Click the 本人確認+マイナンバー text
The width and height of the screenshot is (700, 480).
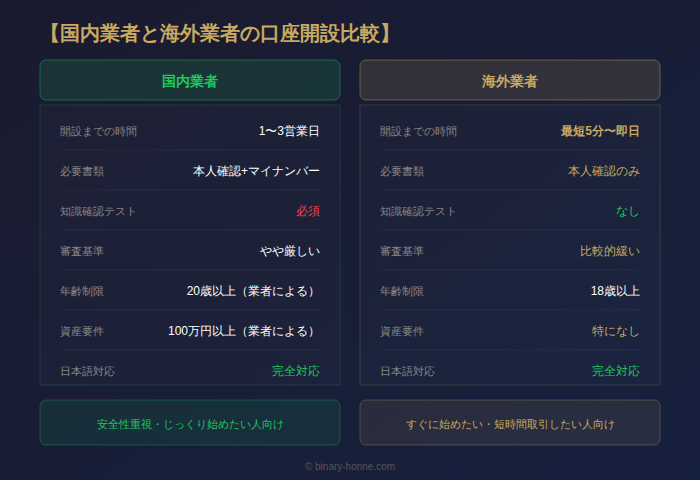coord(256,171)
